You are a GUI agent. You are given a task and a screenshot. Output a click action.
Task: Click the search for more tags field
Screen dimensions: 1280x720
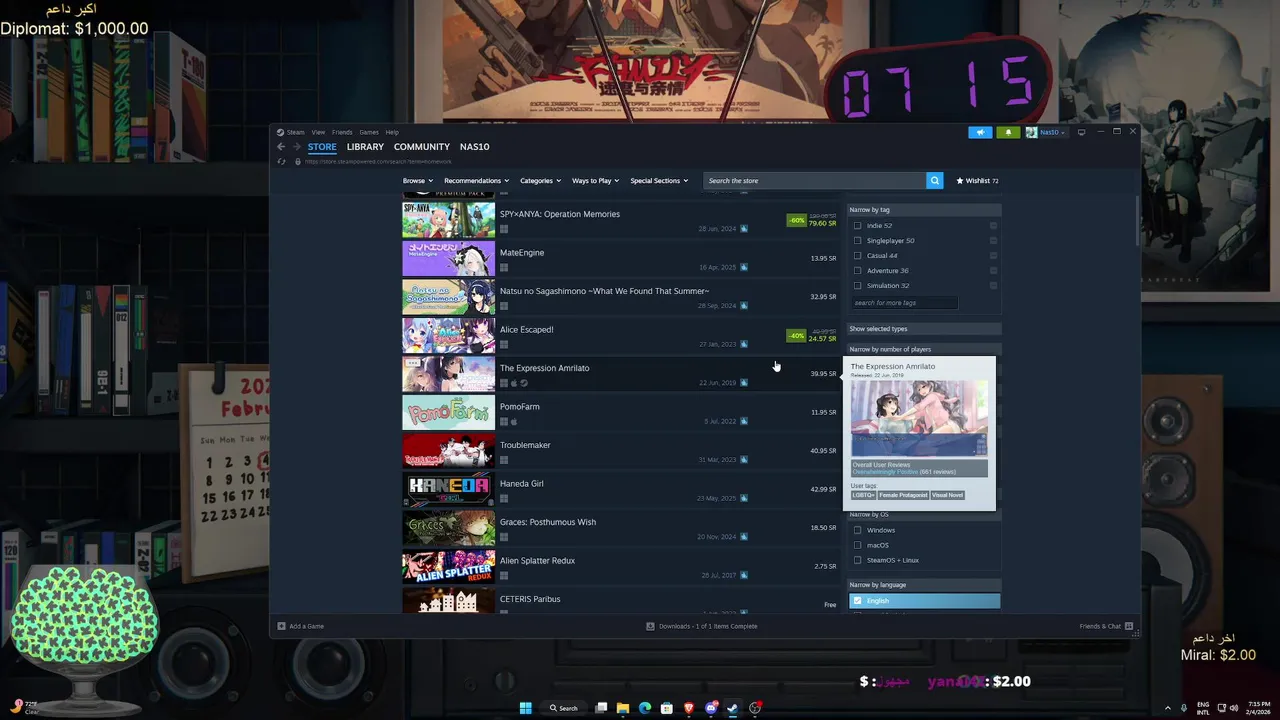[905, 303]
